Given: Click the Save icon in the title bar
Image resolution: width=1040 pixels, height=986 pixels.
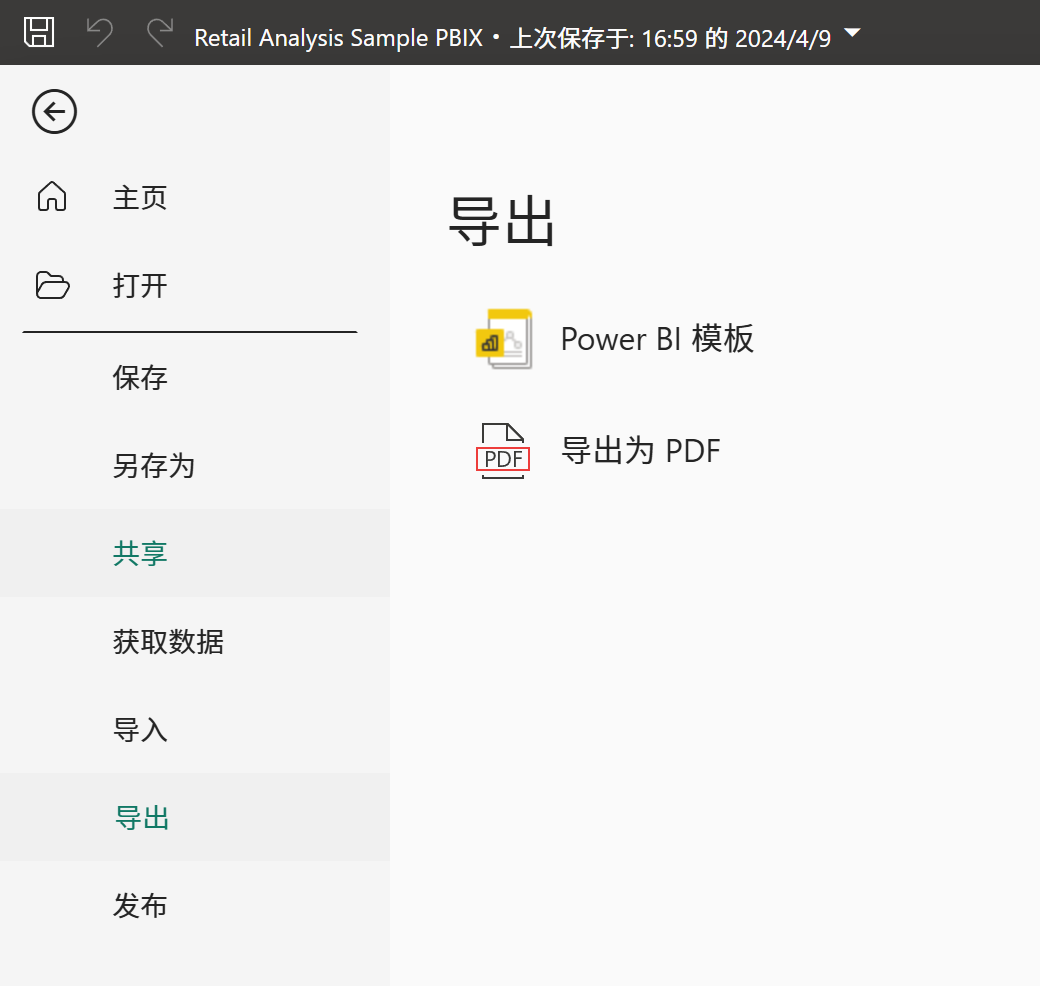Looking at the screenshot, I should click(39, 33).
